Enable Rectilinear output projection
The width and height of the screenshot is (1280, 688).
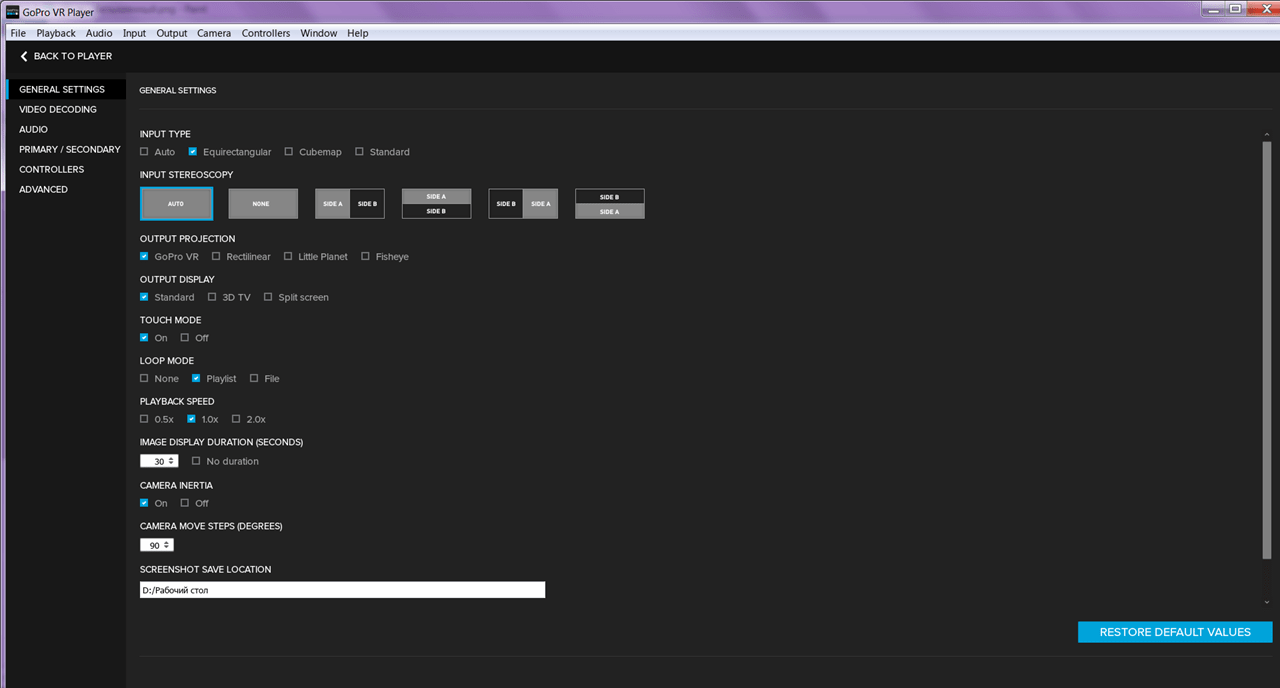click(216, 257)
